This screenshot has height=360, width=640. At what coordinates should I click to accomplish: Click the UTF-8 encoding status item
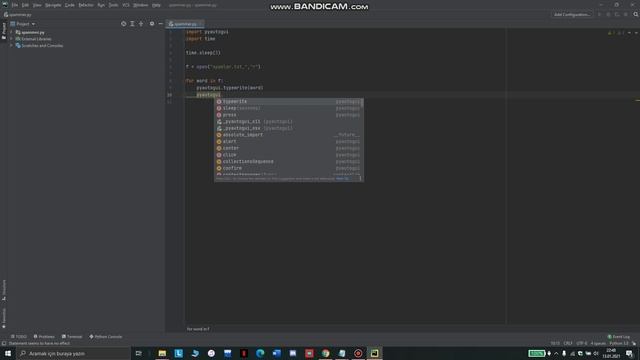point(581,343)
